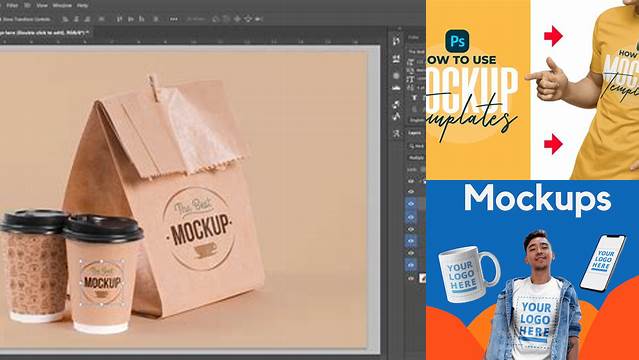Open the Filter menu
The width and height of the screenshot is (639, 360).
pyautogui.click(x=11, y=6)
